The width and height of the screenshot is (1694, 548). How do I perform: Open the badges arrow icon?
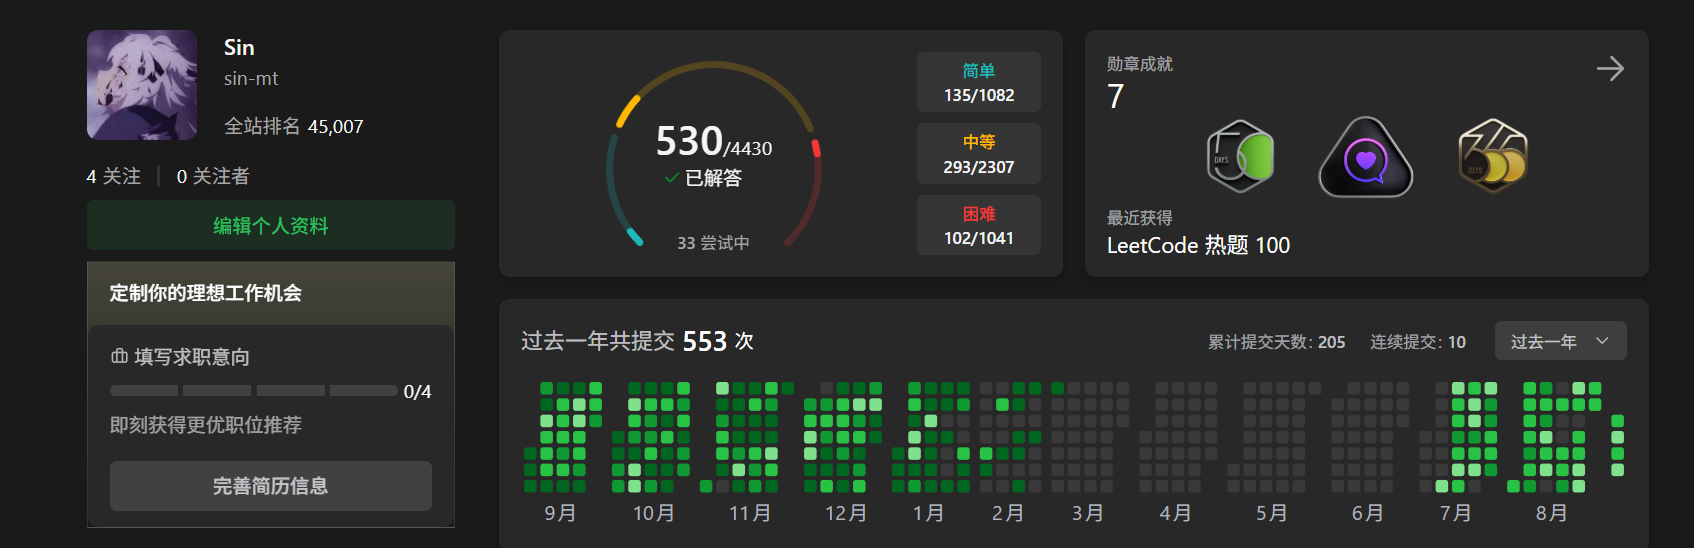tap(1610, 69)
